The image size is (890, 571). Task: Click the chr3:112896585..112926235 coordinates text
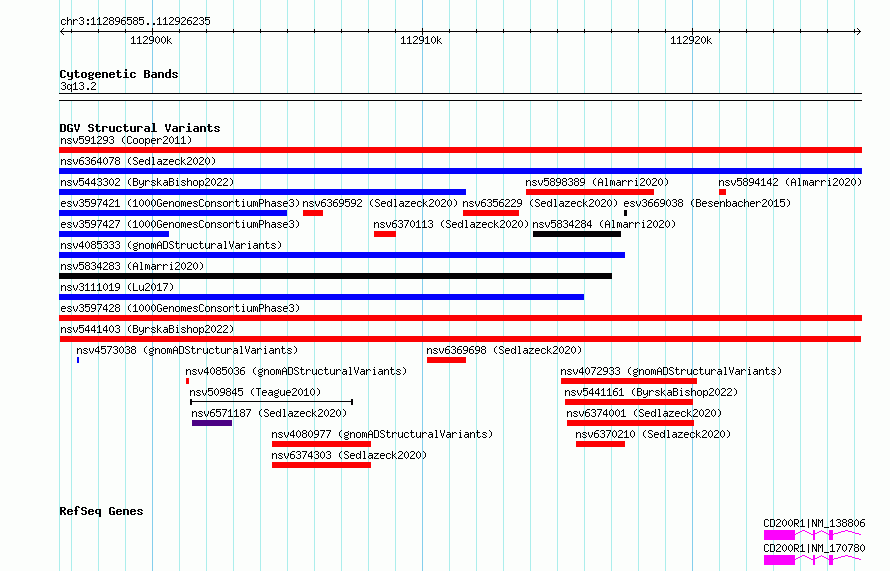pos(135,21)
